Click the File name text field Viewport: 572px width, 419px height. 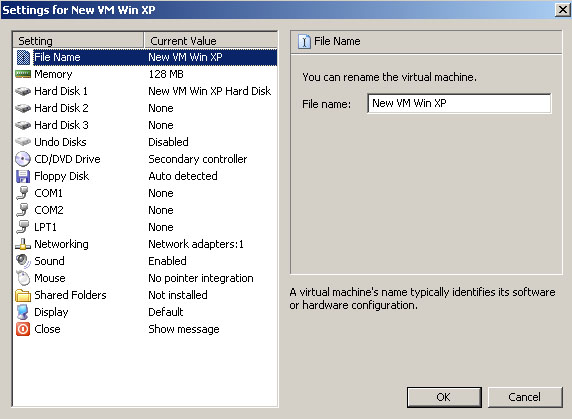click(x=459, y=104)
